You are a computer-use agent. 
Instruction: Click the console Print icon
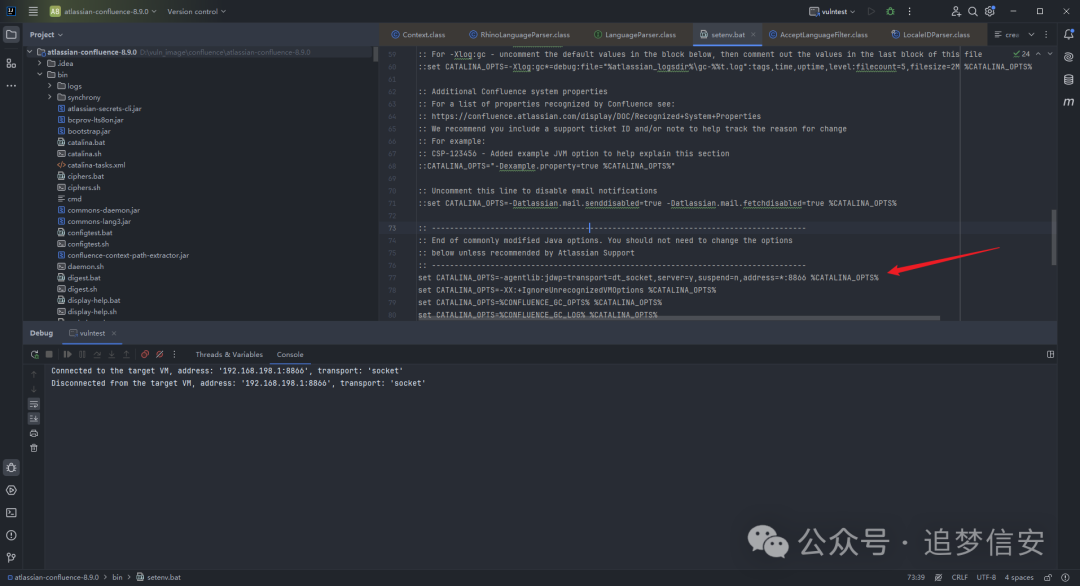coord(34,434)
